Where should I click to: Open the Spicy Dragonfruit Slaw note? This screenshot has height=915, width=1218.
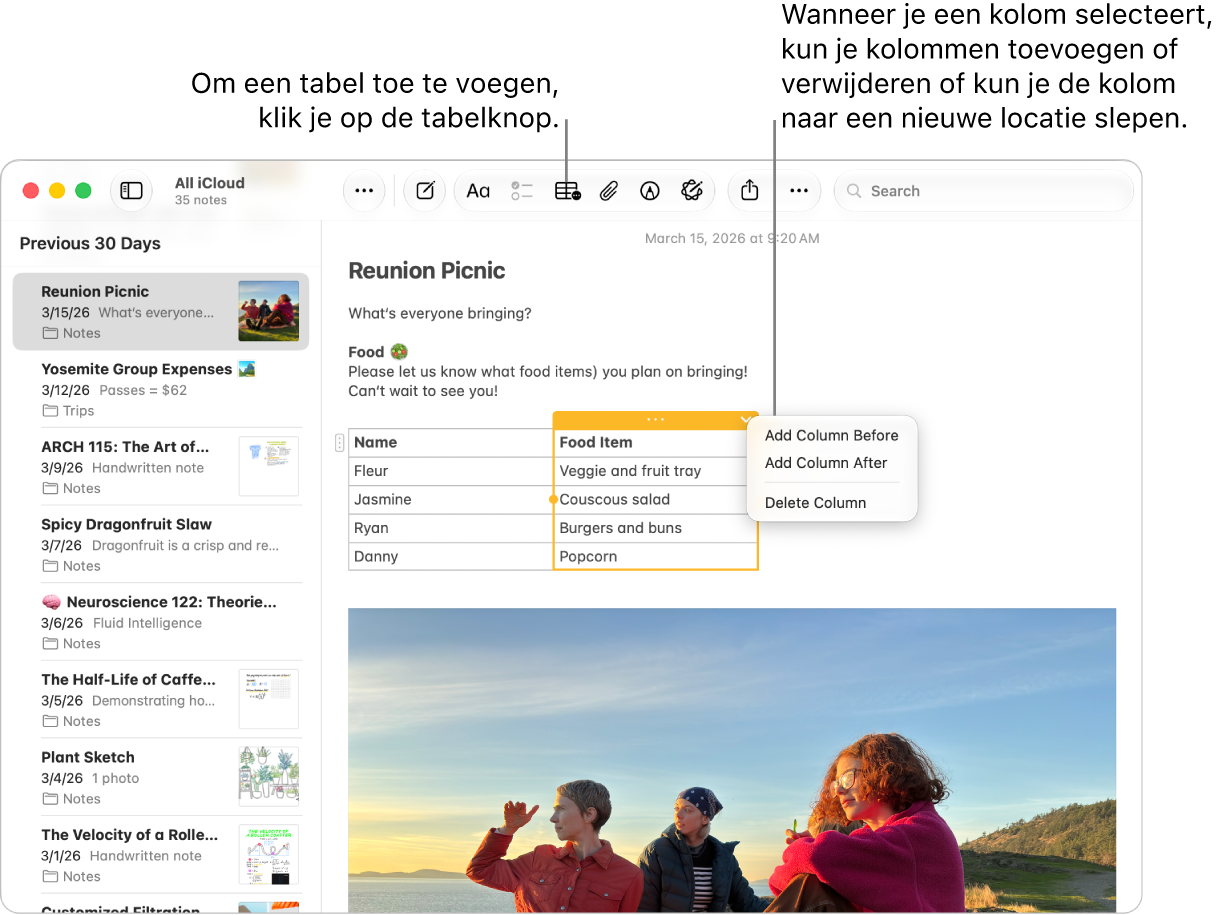161,544
